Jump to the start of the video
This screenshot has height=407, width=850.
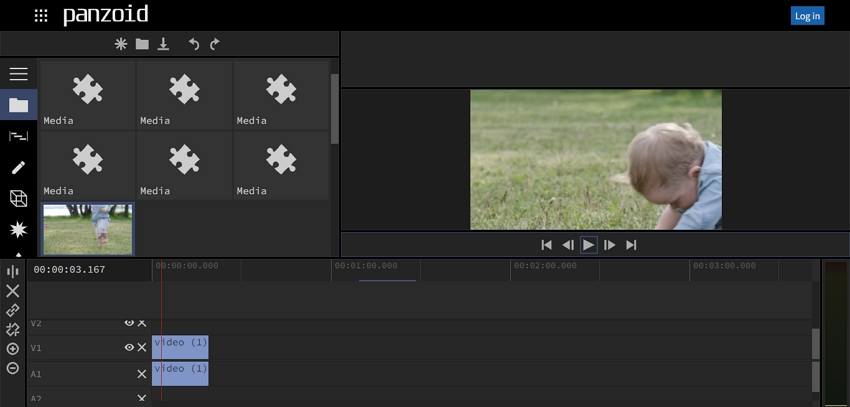(546, 245)
